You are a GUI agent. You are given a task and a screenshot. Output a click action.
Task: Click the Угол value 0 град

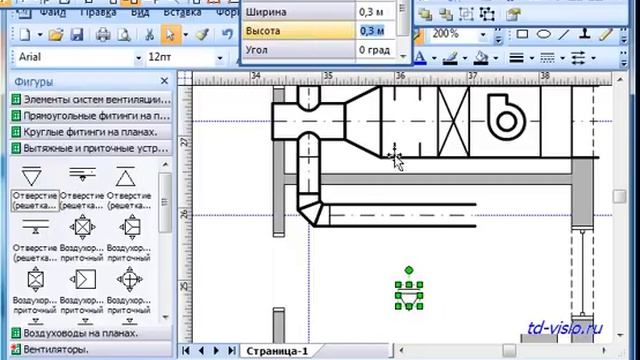tap(376, 50)
